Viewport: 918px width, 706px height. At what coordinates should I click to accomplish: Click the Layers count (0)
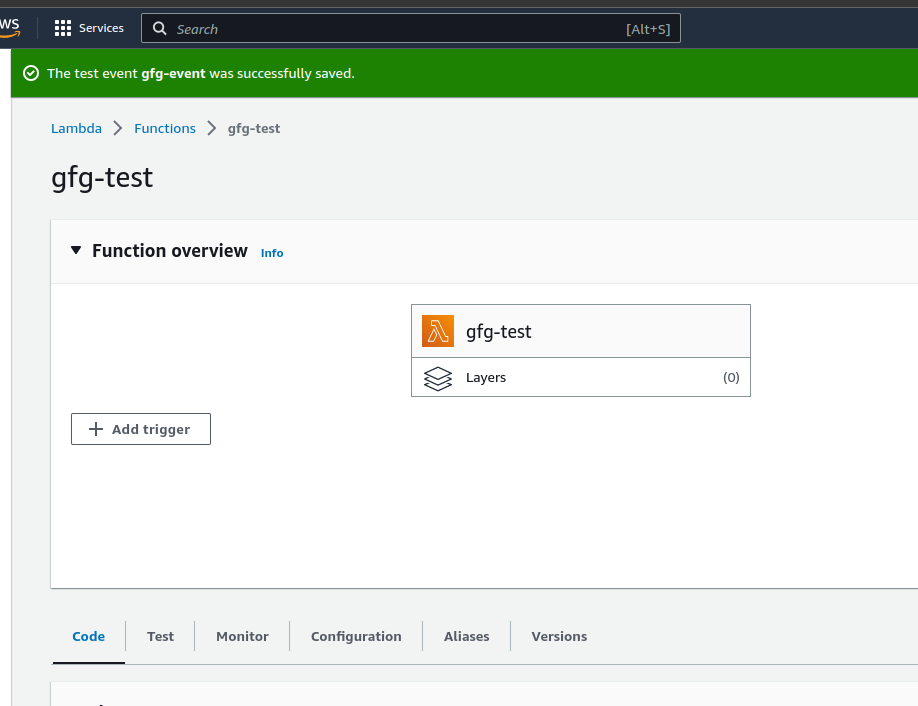pyautogui.click(x=731, y=378)
